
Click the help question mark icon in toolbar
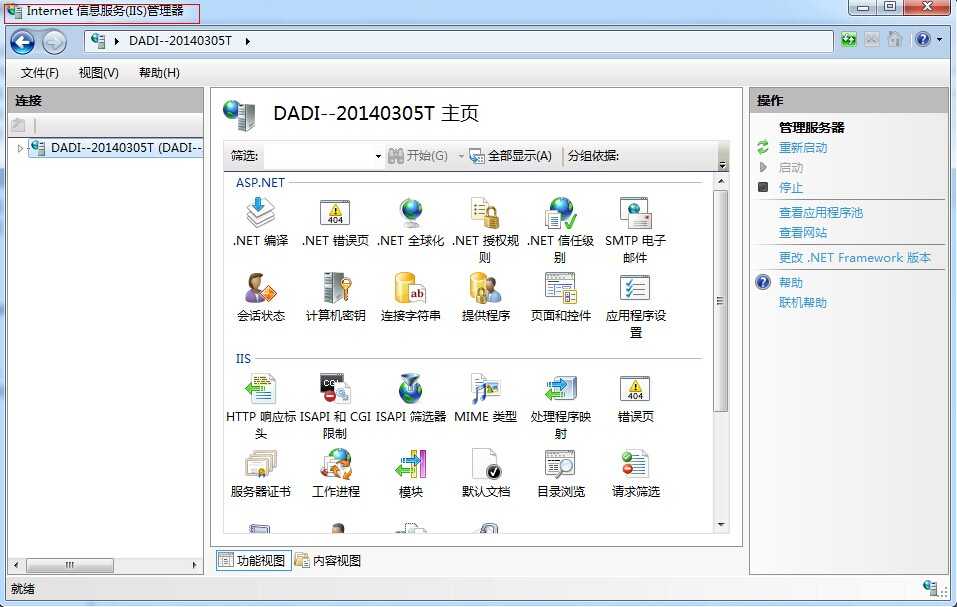coord(923,40)
